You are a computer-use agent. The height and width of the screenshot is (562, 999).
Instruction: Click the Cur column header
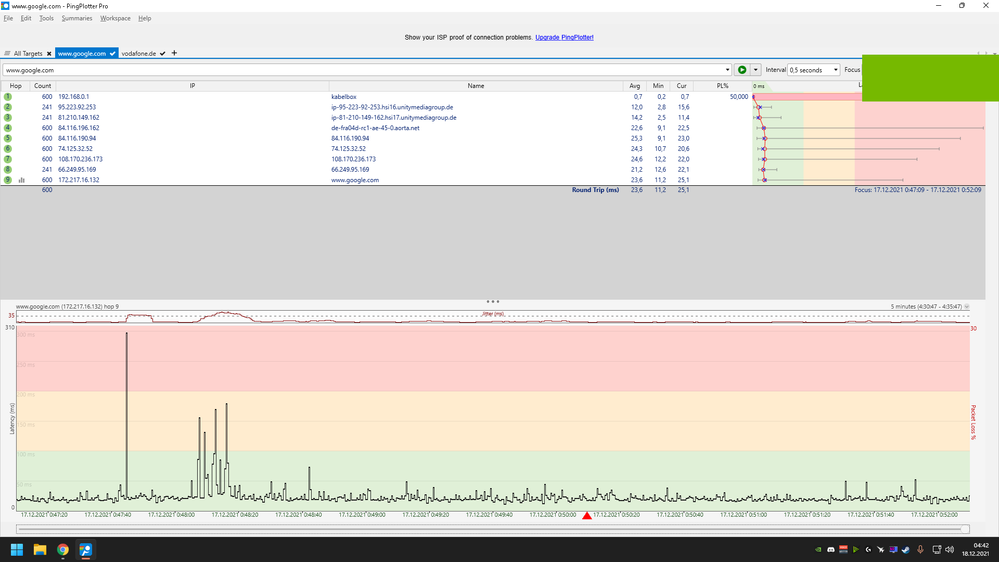coord(682,86)
